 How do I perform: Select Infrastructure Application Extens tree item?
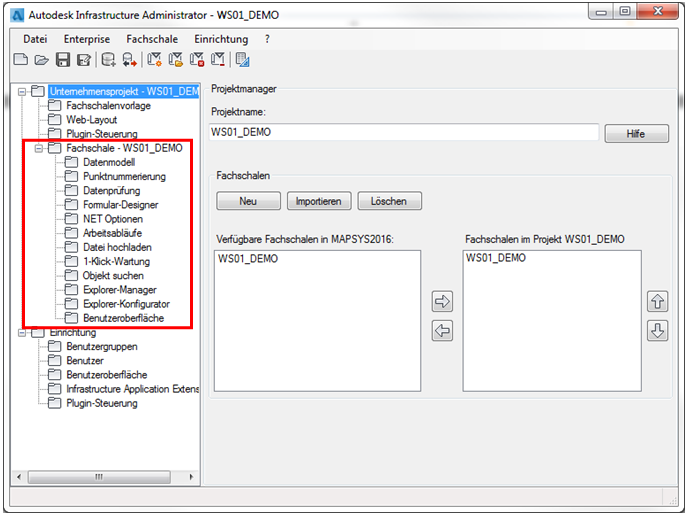pos(132,389)
